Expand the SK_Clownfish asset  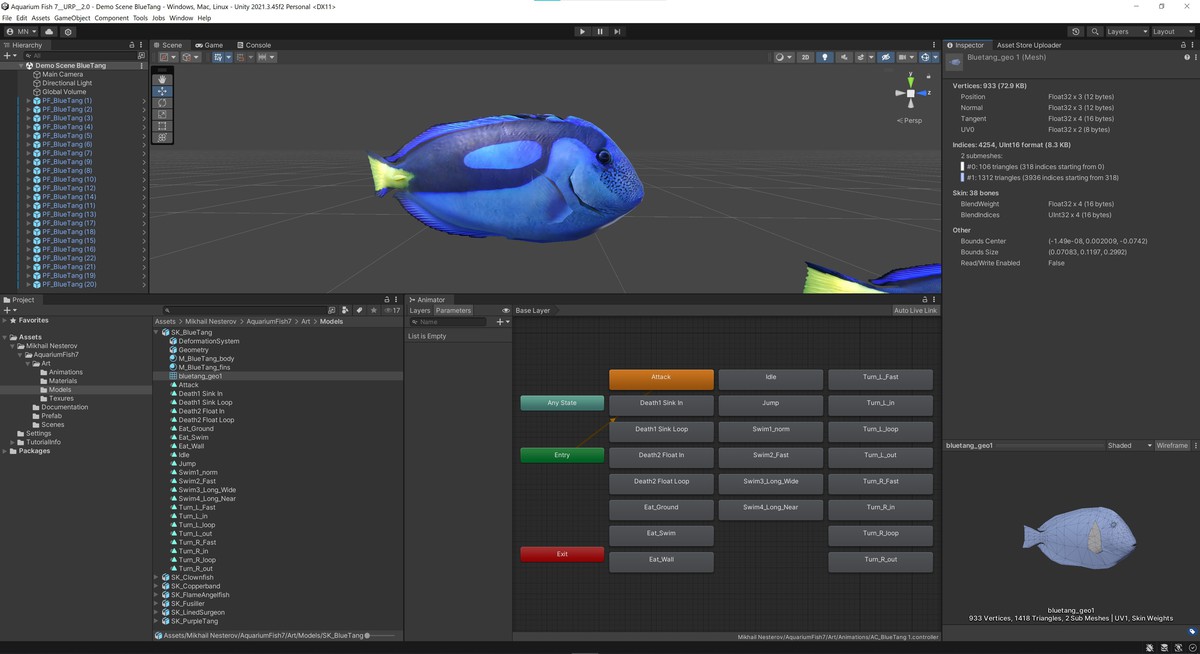click(x=157, y=577)
